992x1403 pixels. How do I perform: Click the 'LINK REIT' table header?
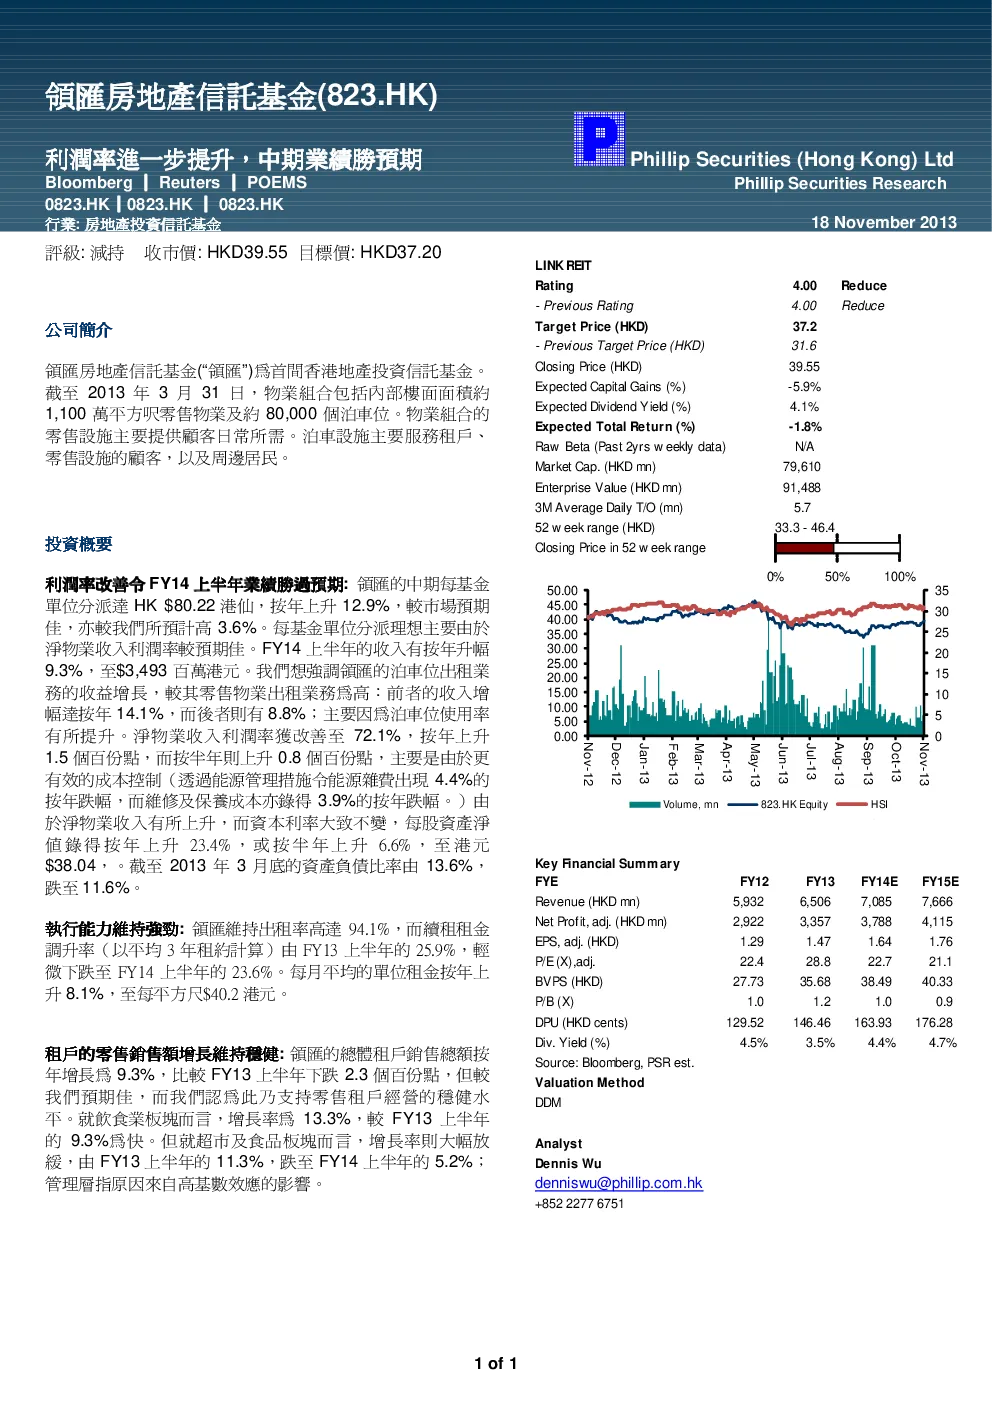coord(563,266)
